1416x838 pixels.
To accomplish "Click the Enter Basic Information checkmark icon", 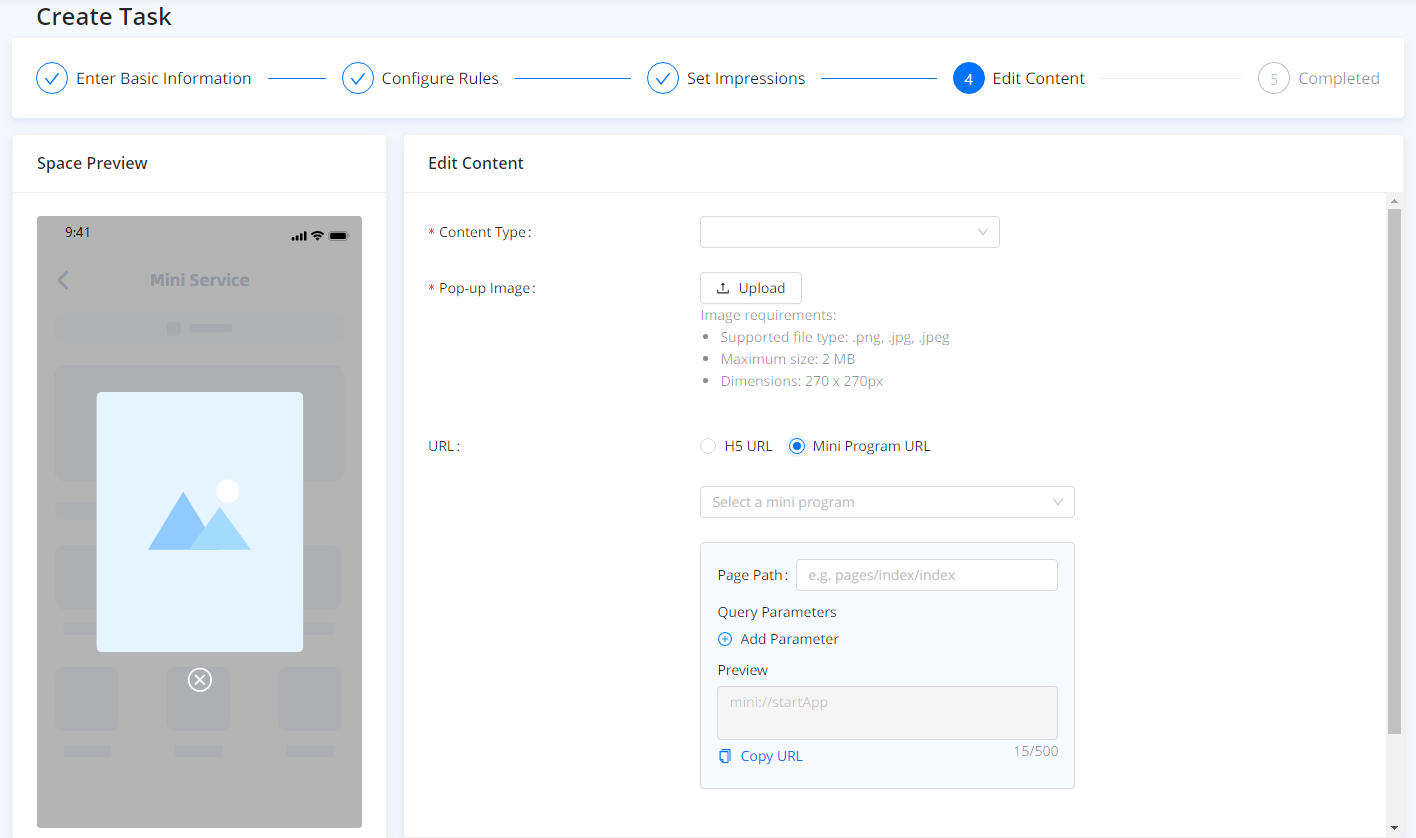I will pos(52,78).
